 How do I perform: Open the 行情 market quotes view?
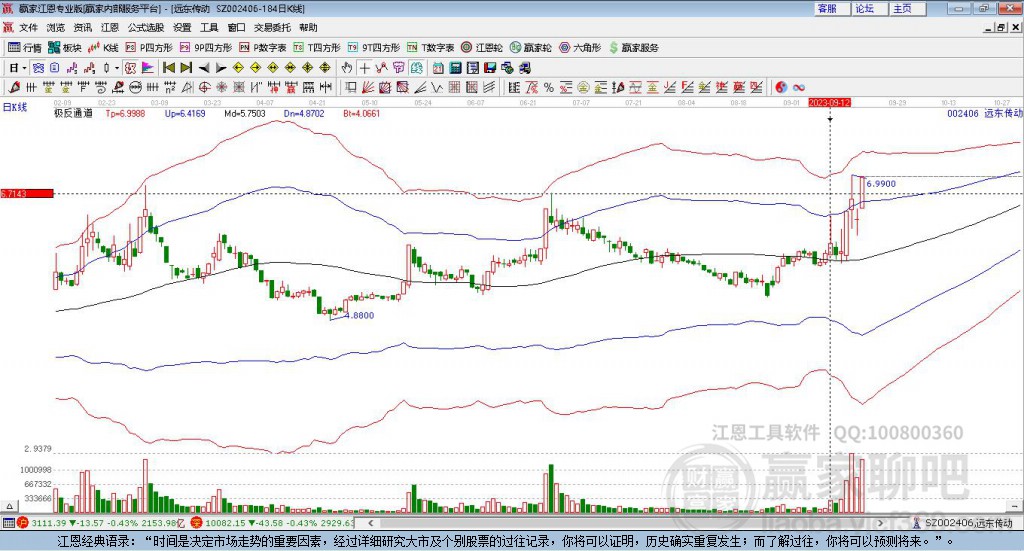point(24,48)
